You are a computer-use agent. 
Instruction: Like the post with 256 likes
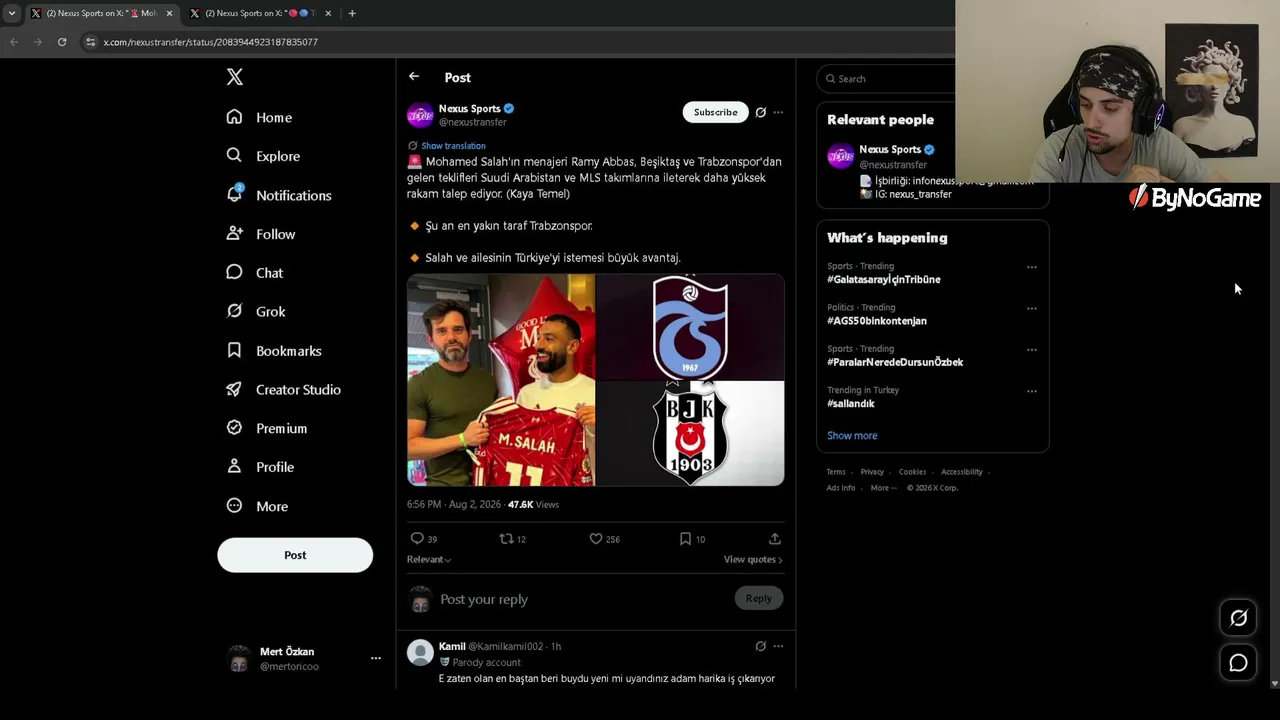(x=596, y=539)
